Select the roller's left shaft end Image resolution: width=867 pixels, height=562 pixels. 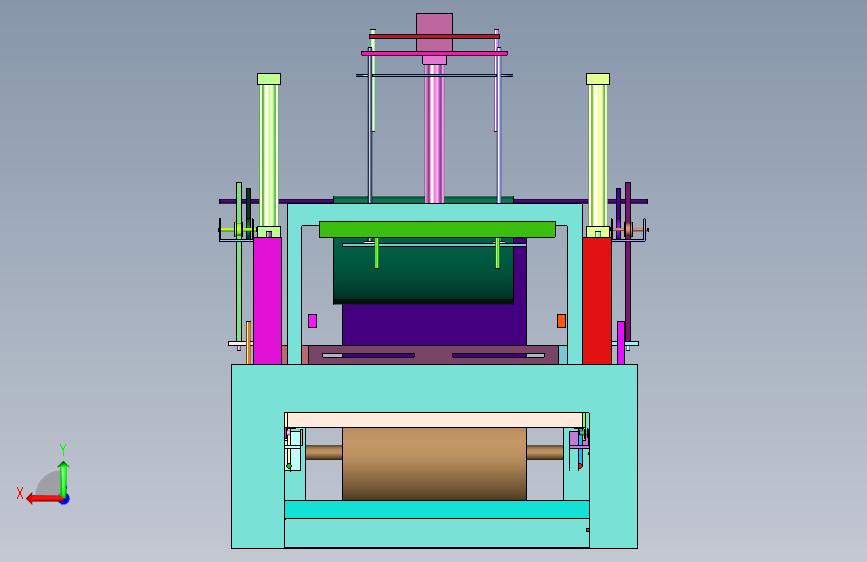tap(323, 452)
